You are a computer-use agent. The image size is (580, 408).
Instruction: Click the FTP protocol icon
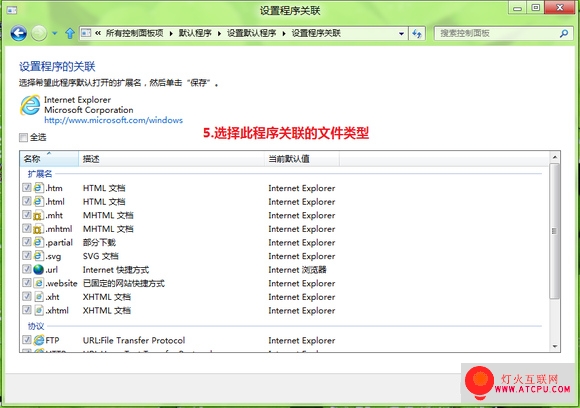click(x=38, y=340)
